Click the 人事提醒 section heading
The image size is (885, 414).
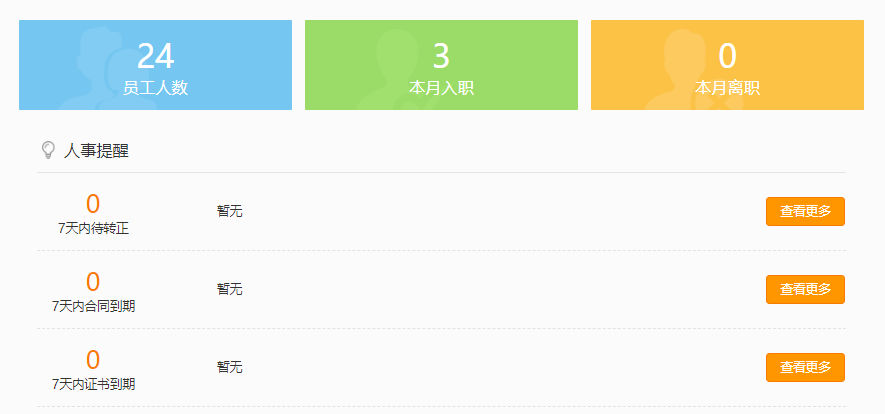pyautogui.click(x=96, y=151)
